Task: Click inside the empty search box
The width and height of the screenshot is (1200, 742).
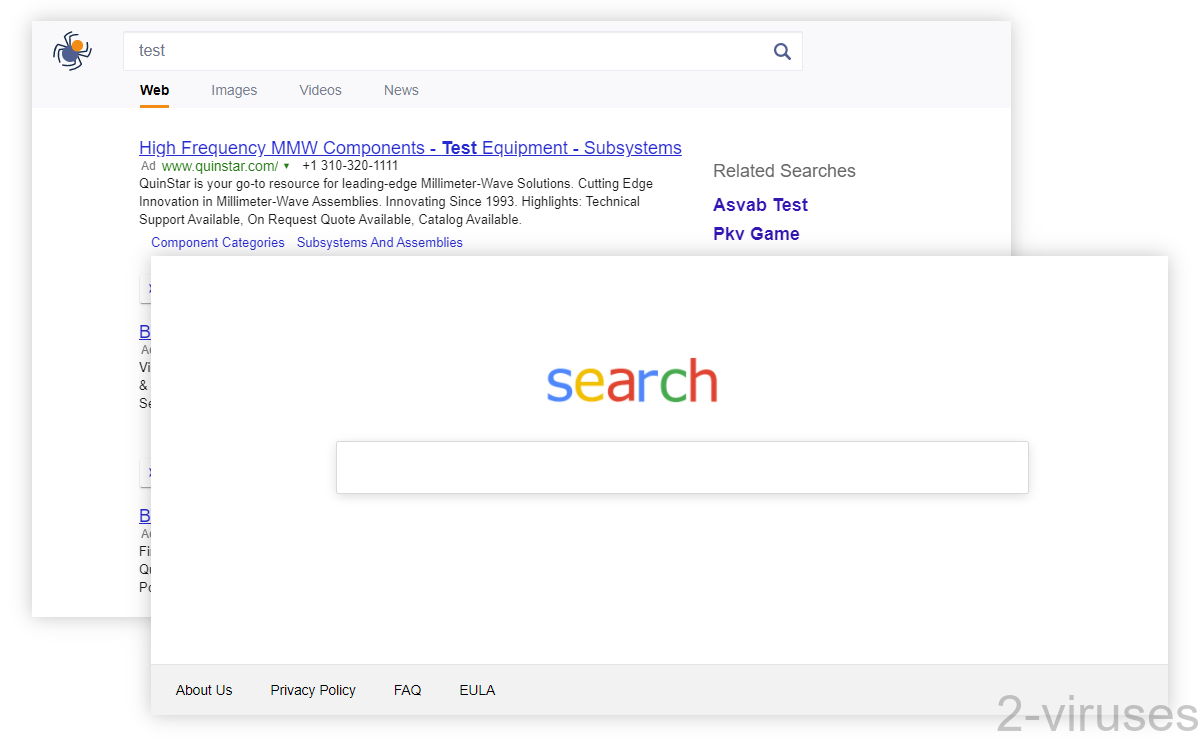Action: click(682, 467)
